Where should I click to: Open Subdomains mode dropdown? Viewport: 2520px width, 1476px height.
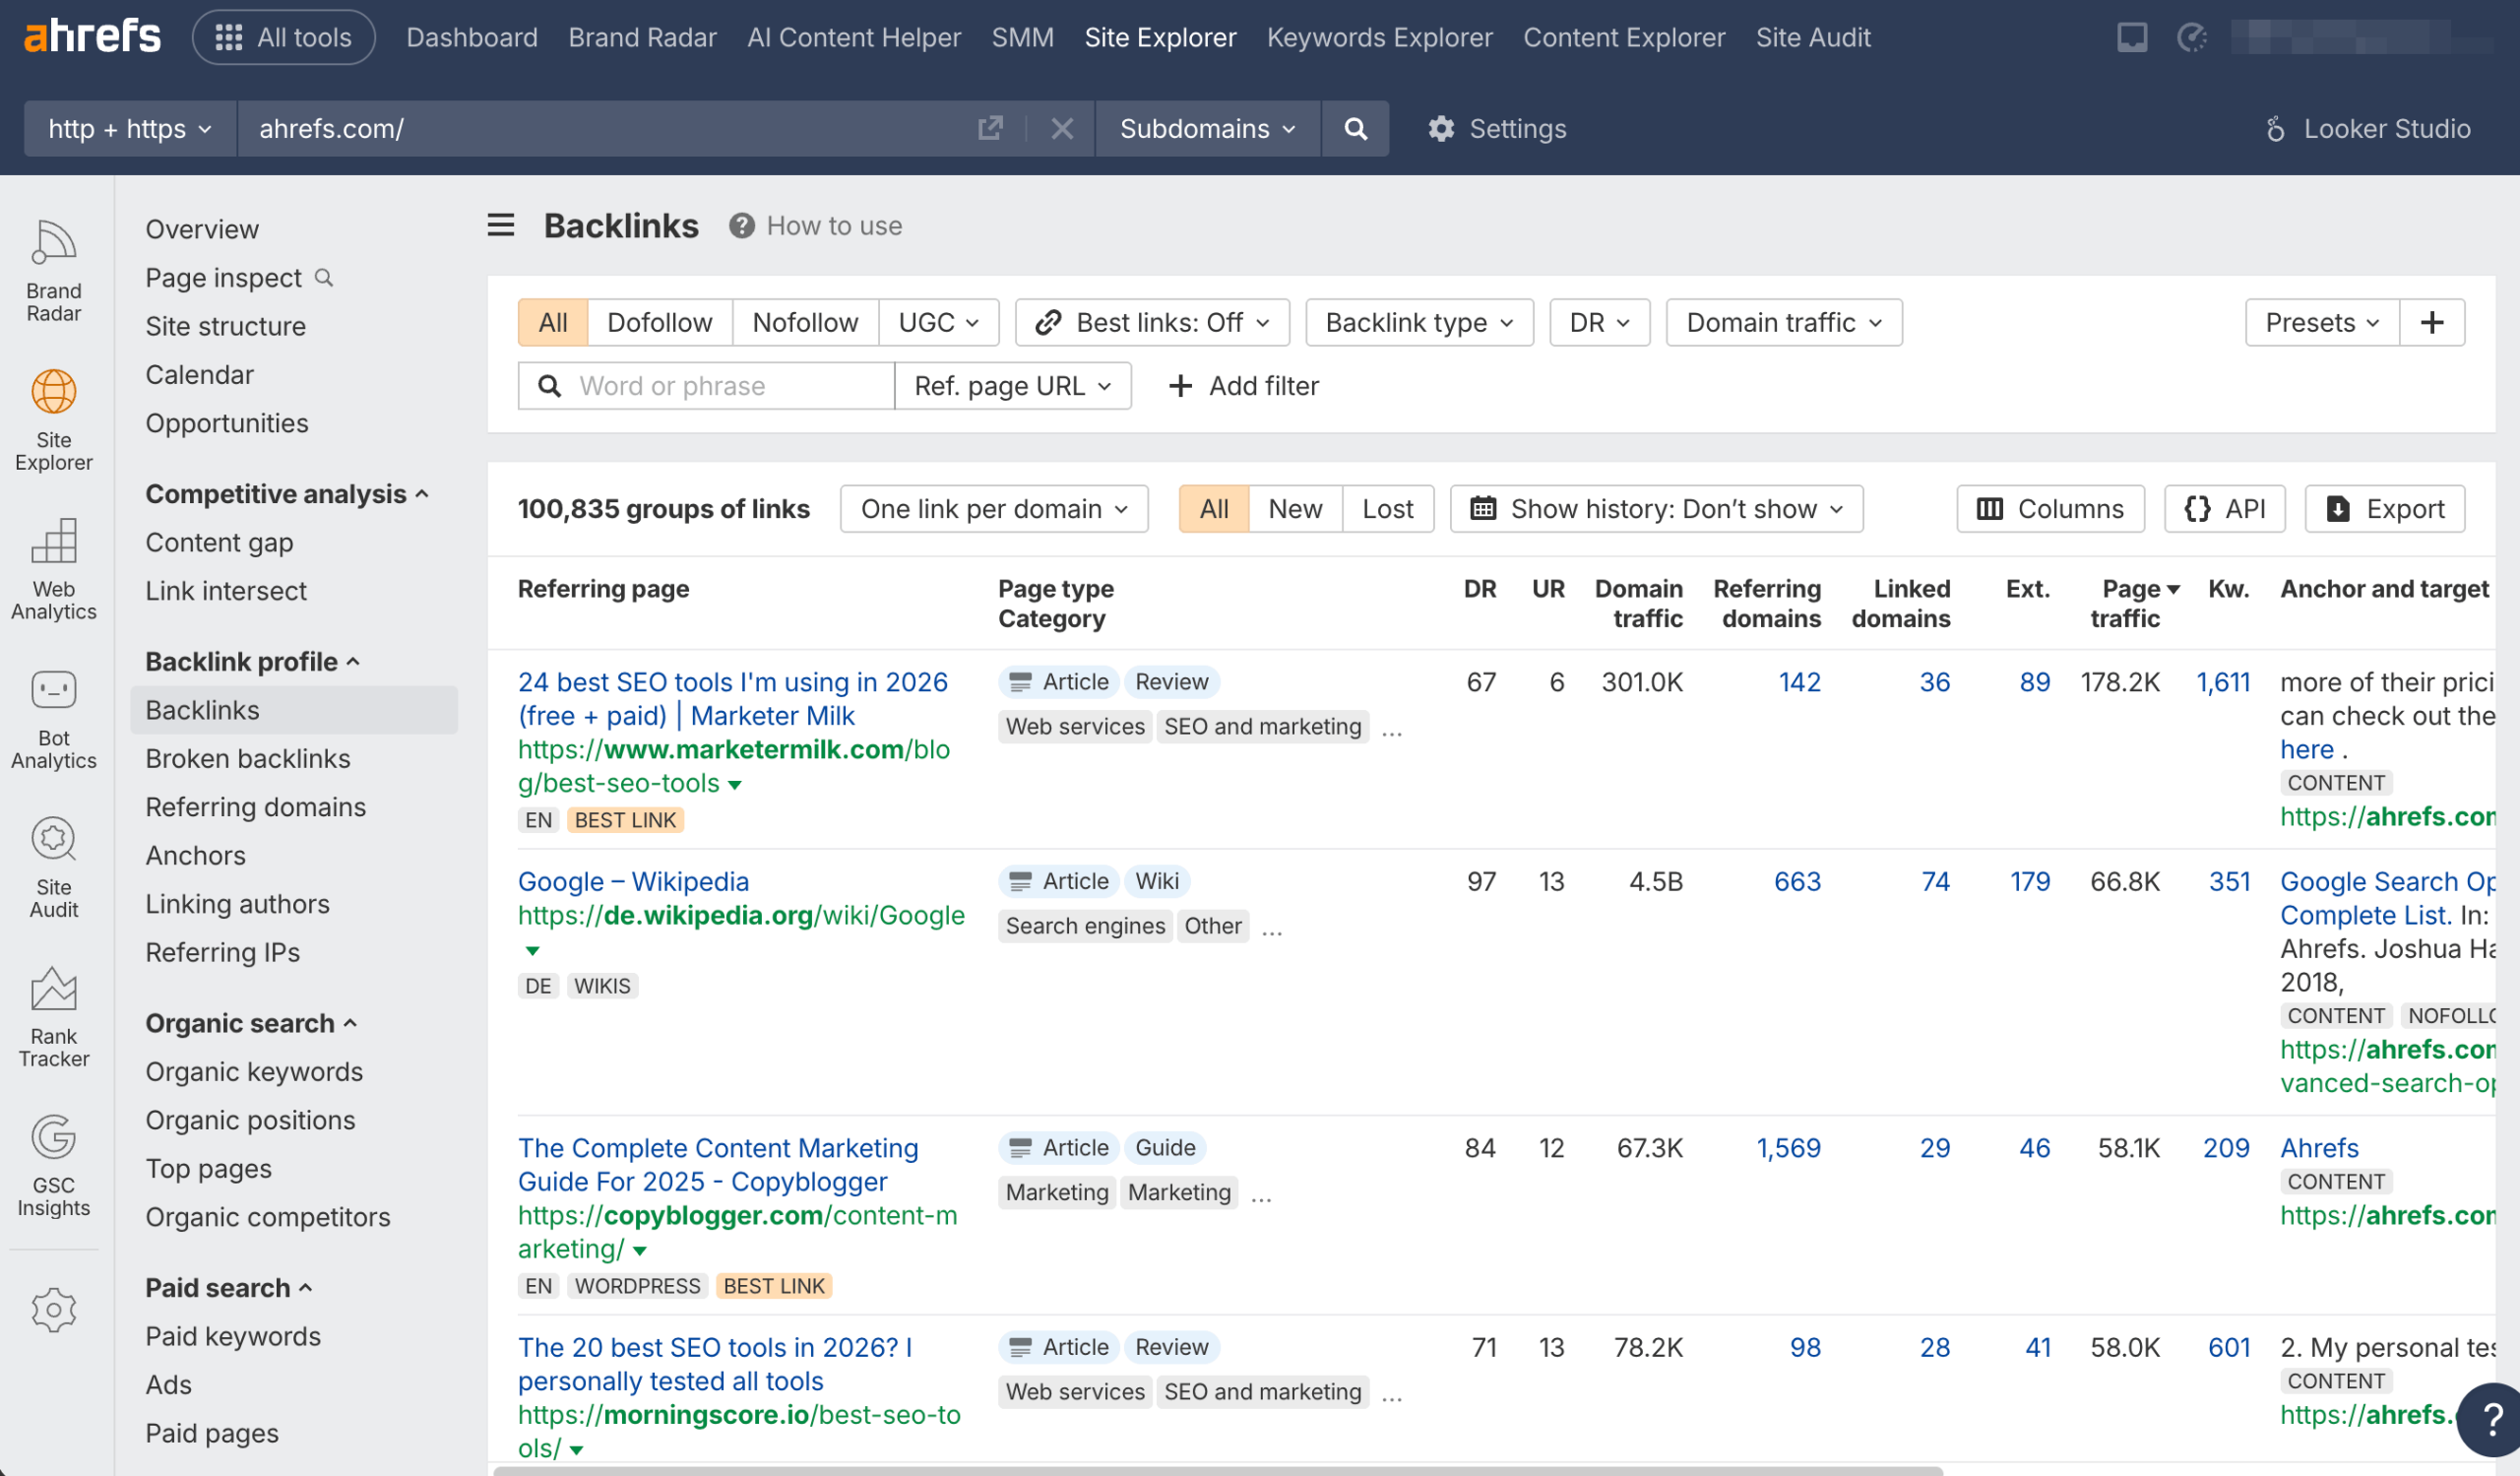point(1208,128)
